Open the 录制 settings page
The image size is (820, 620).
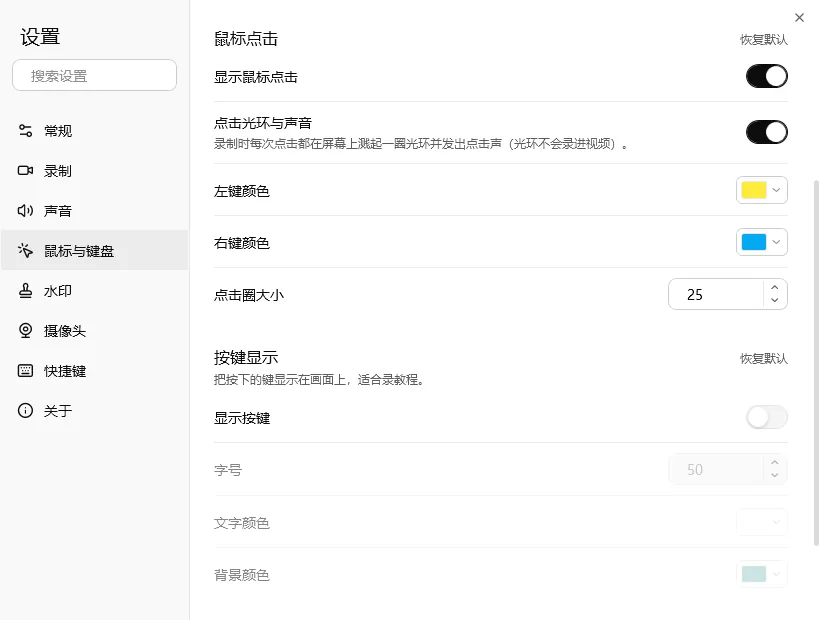(x=94, y=170)
